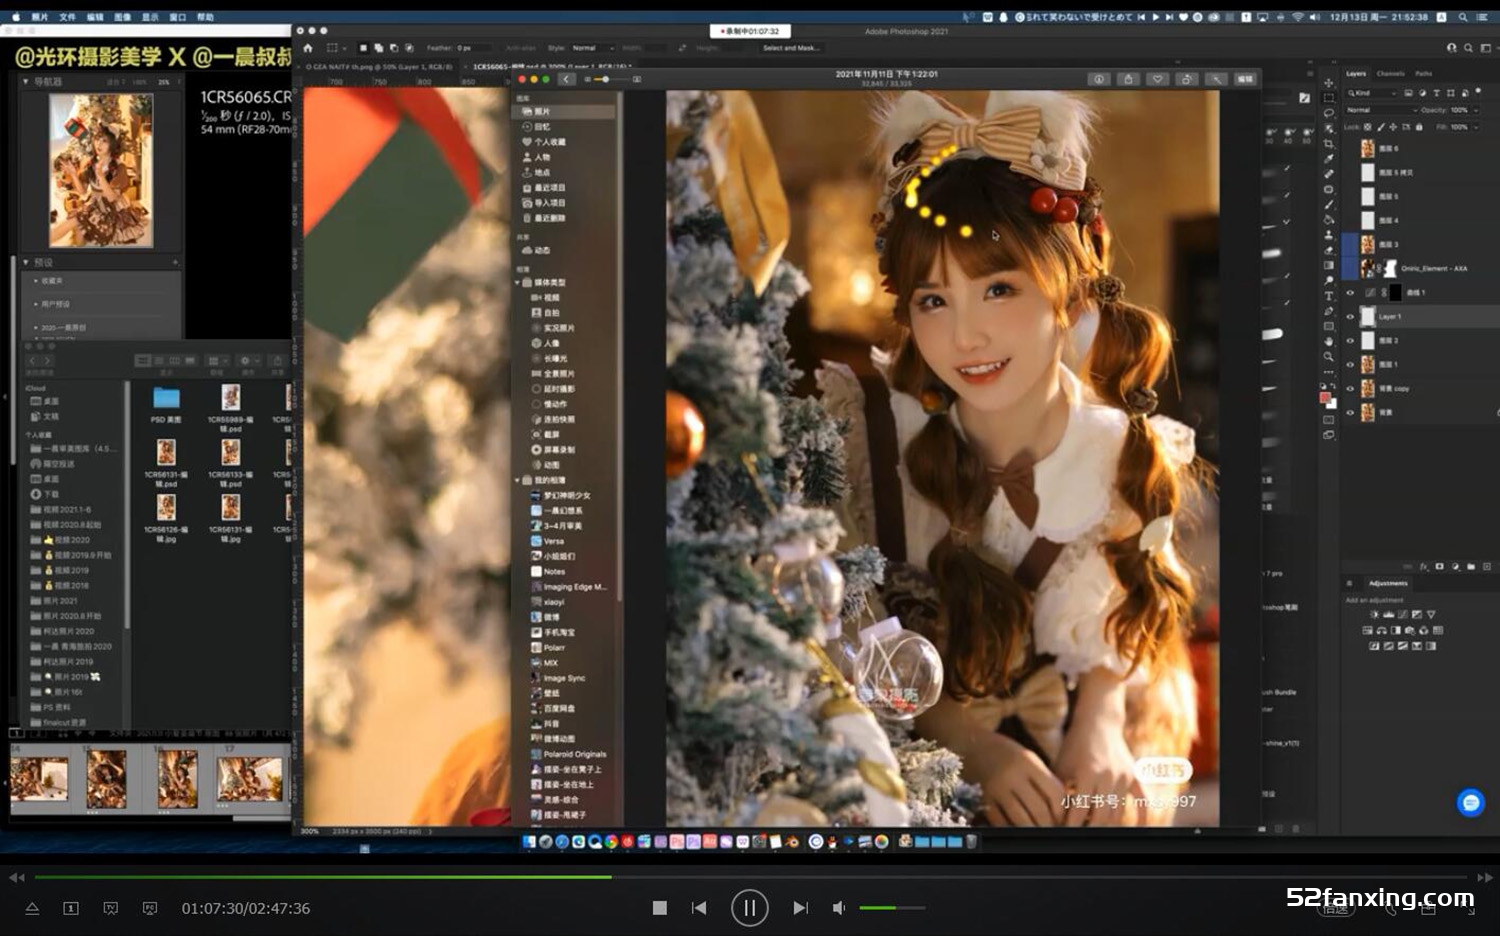Image resolution: width=1500 pixels, height=936 pixels.
Task: Open the 编辑 menu in the menu bar
Action: tap(95, 17)
